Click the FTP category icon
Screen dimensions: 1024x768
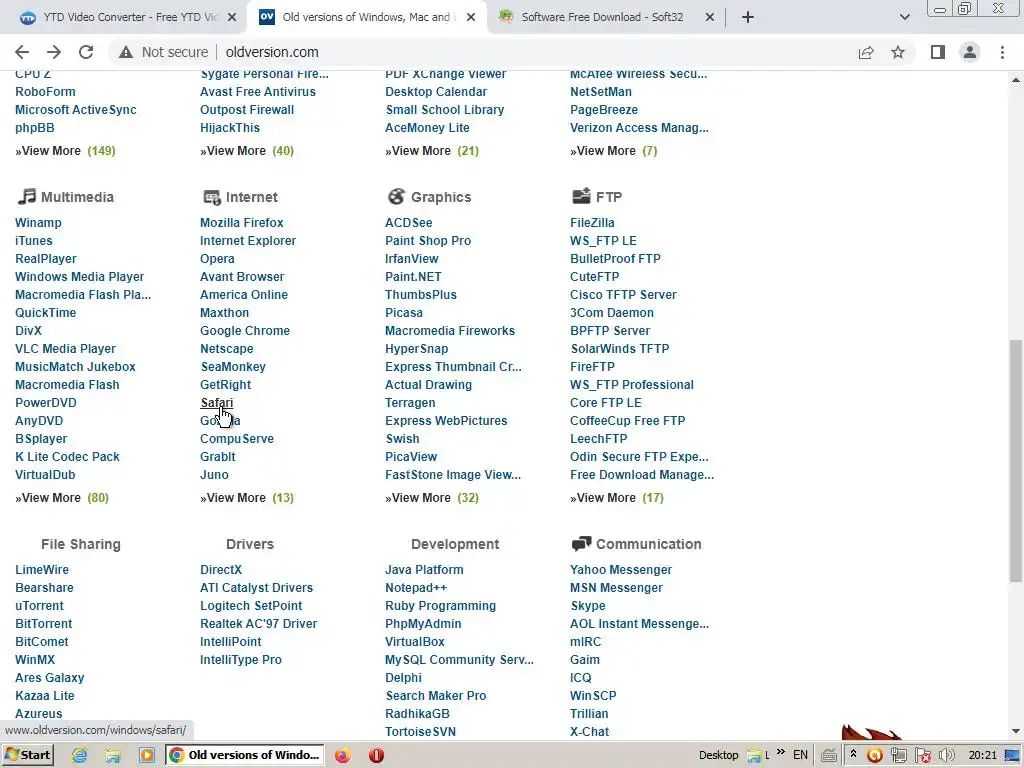(581, 196)
